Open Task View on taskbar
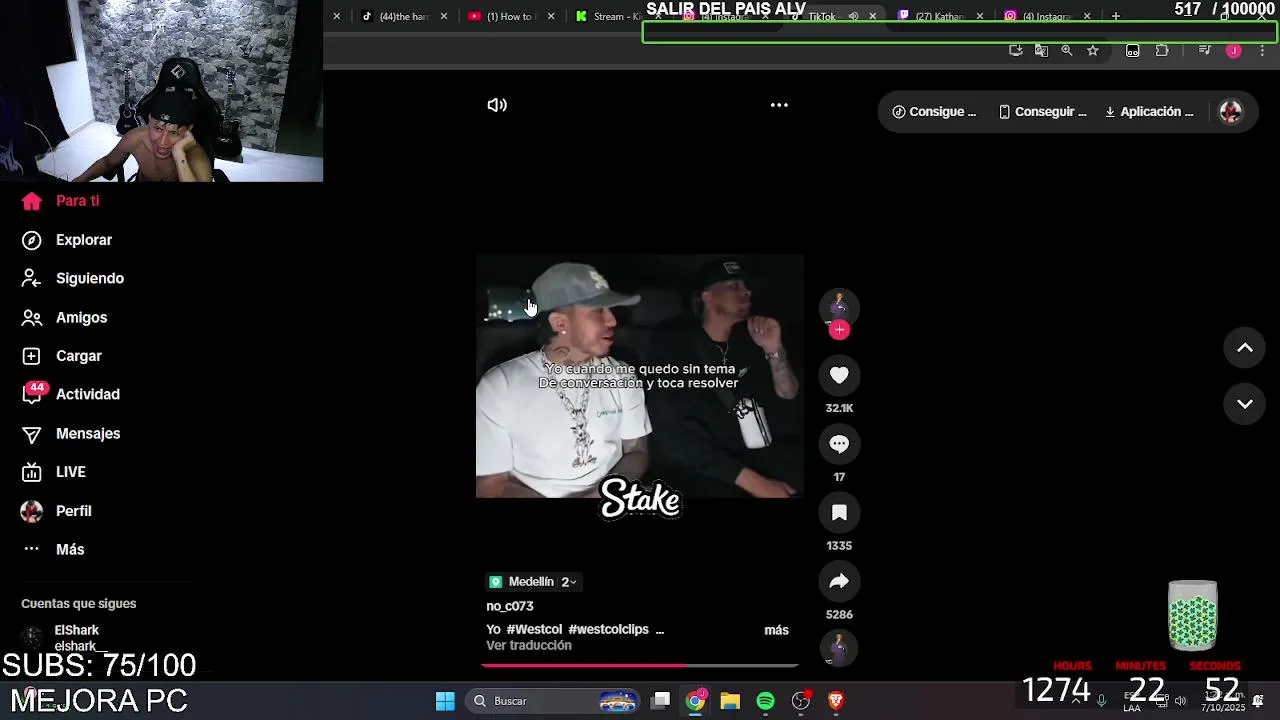1280x720 pixels. [661, 701]
